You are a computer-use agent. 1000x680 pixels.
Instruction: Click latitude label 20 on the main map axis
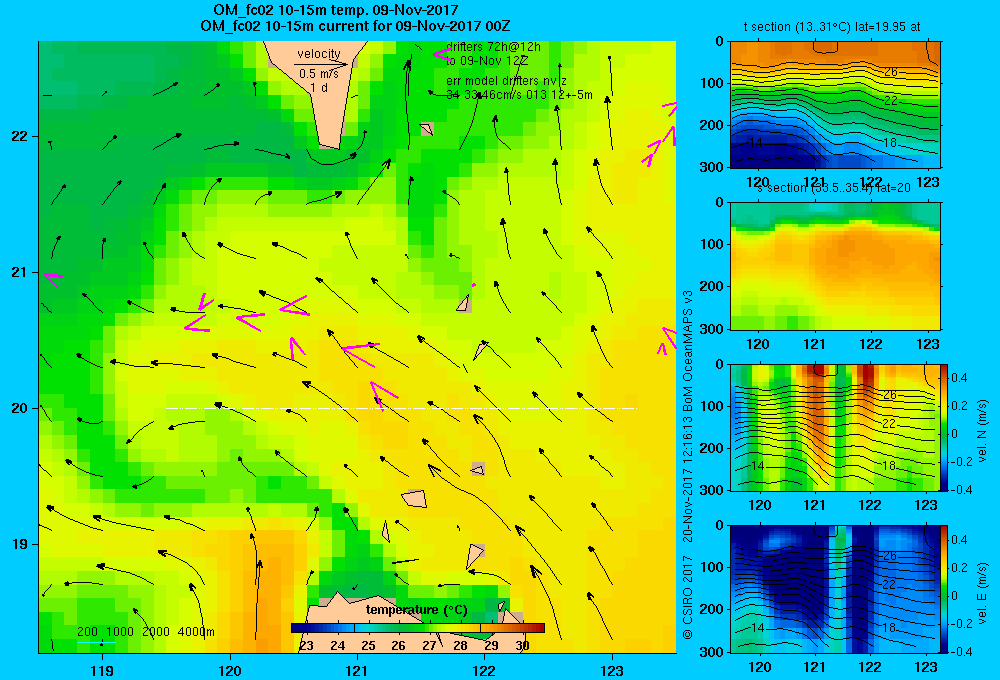20,408
